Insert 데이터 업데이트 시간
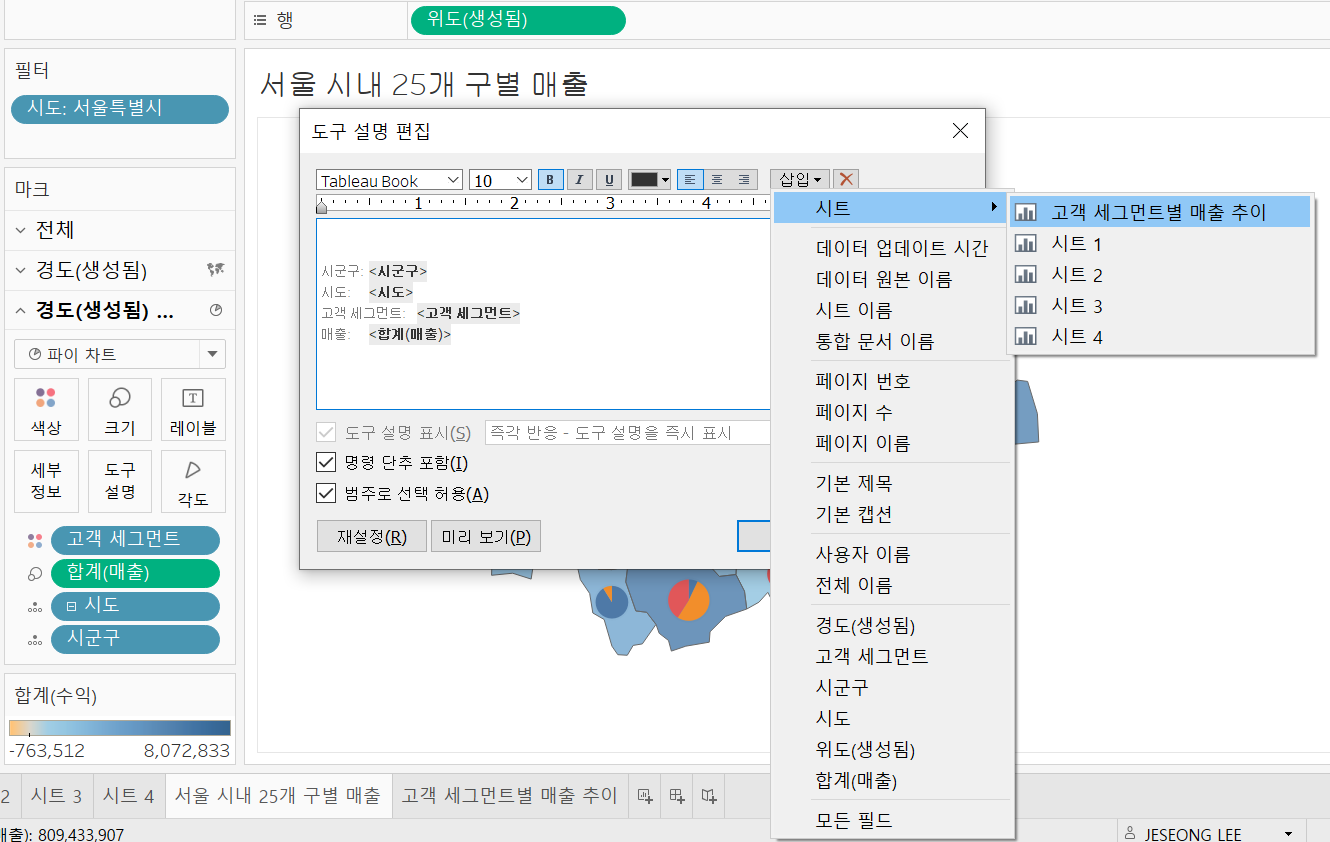This screenshot has height=842, width=1330. tap(902, 248)
